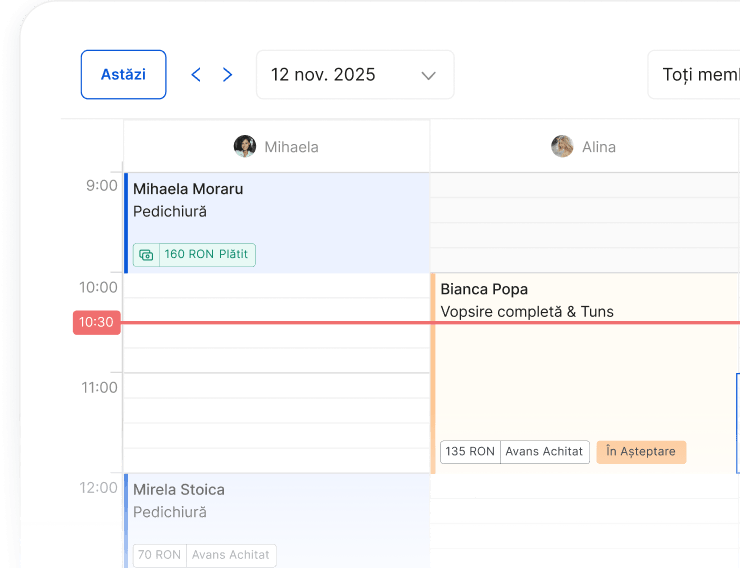Click the Astăzi button

pyautogui.click(x=123, y=75)
